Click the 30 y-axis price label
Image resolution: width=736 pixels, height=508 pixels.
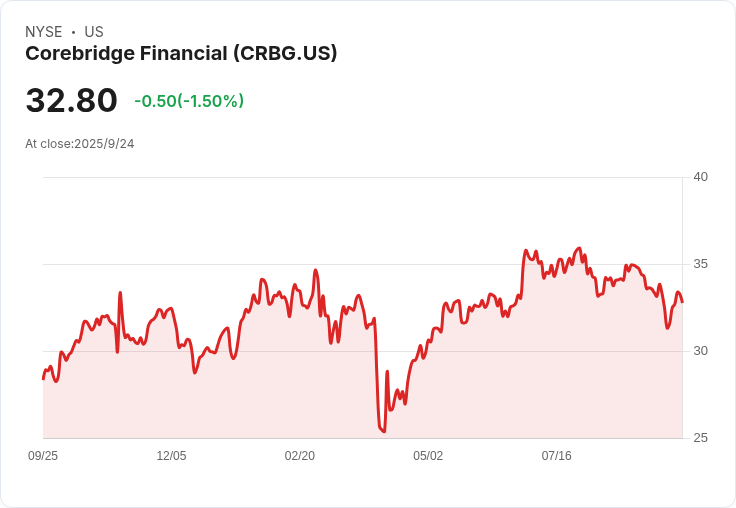point(700,351)
